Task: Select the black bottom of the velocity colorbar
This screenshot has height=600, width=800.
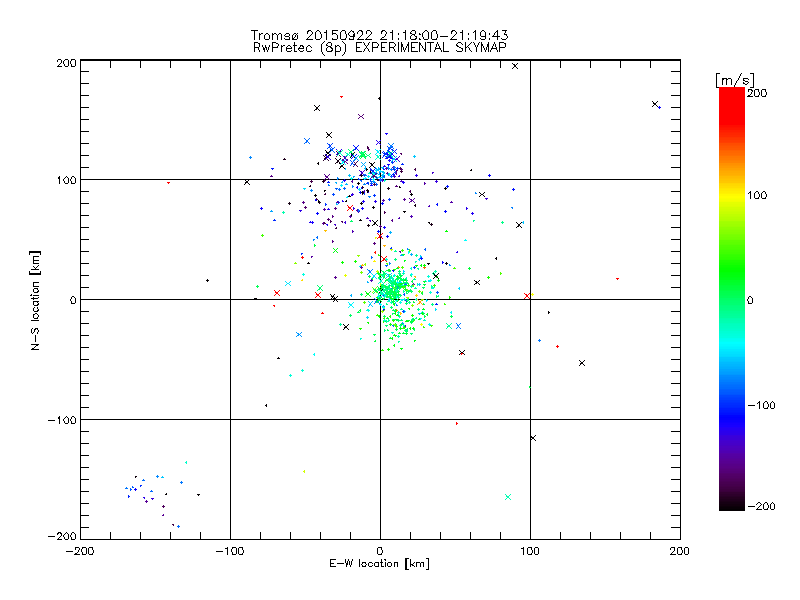Action: [x=732, y=503]
